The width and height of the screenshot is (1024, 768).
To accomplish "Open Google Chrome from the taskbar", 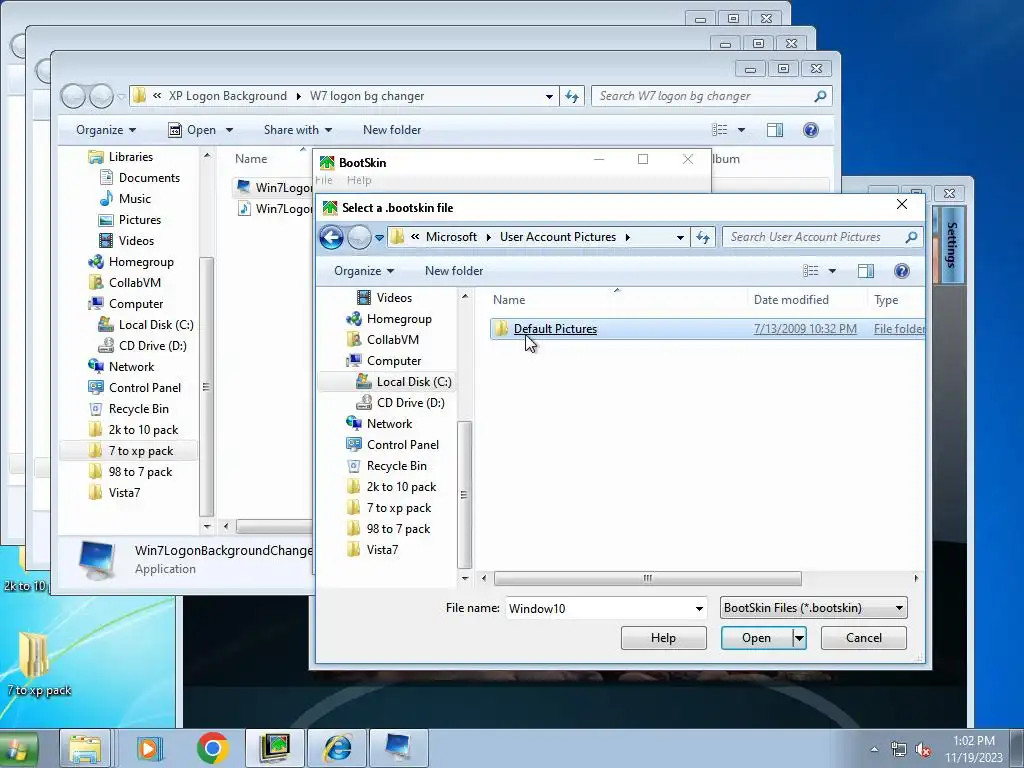I will coord(213,748).
